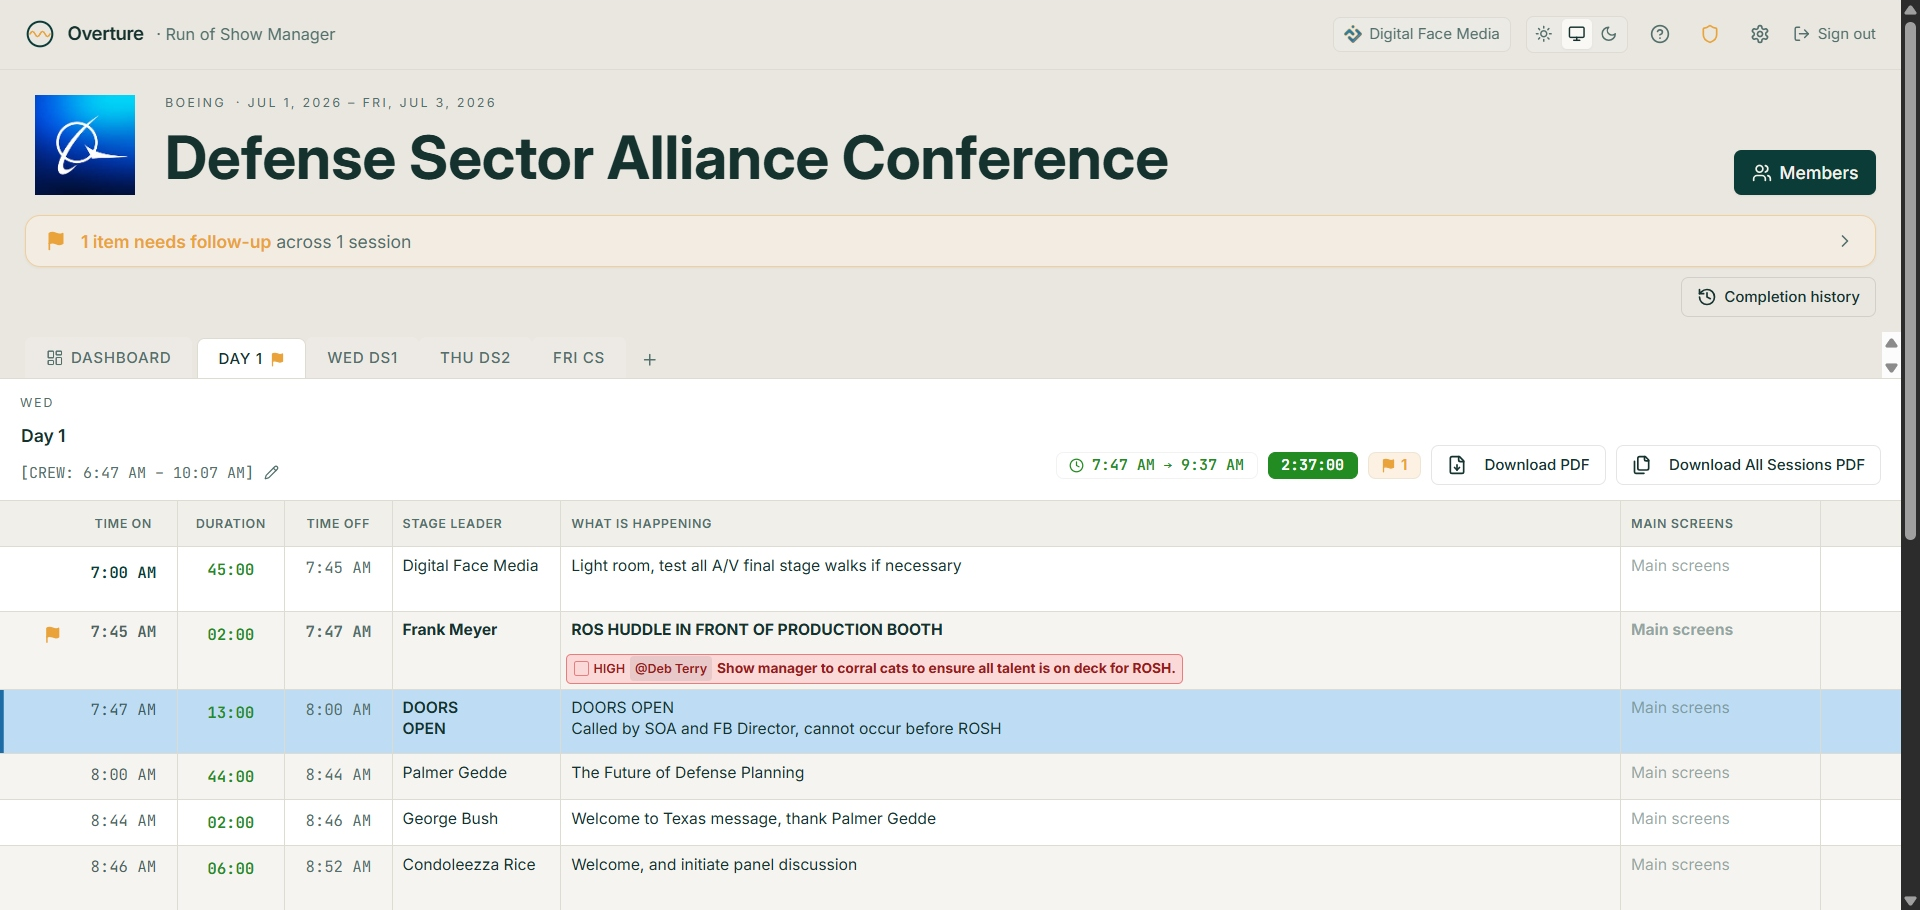Viewport: 1920px width, 910px height.
Task: Click 'ROS HUDDLE IN FRONT OF PRODUCTION BOOTH' text
Action: pyautogui.click(x=757, y=630)
